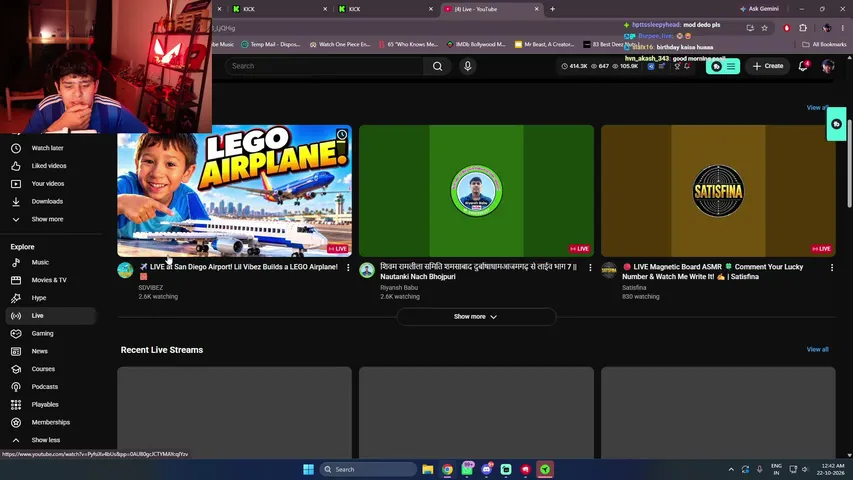Screen dimensions: 853x480
Task: Open Satisfina channel name
Action: (x=634, y=287)
